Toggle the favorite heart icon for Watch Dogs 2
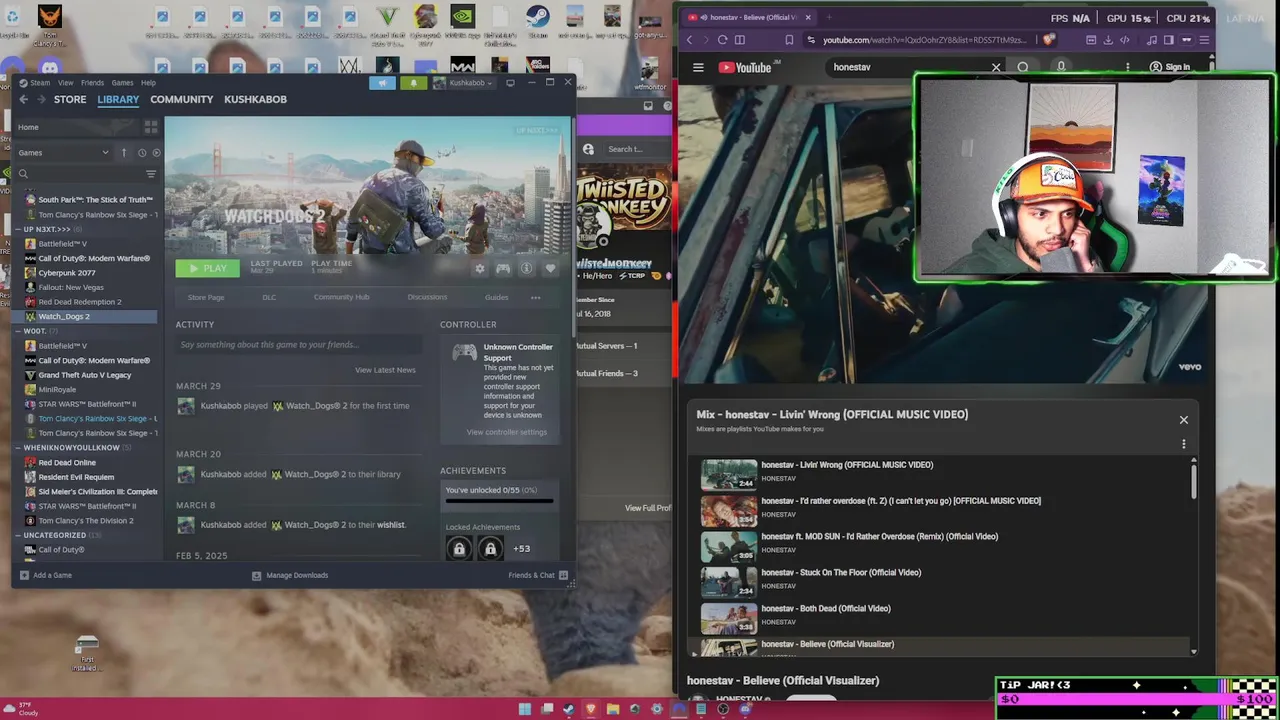This screenshot has width=1280, height=720. [550, 268]
